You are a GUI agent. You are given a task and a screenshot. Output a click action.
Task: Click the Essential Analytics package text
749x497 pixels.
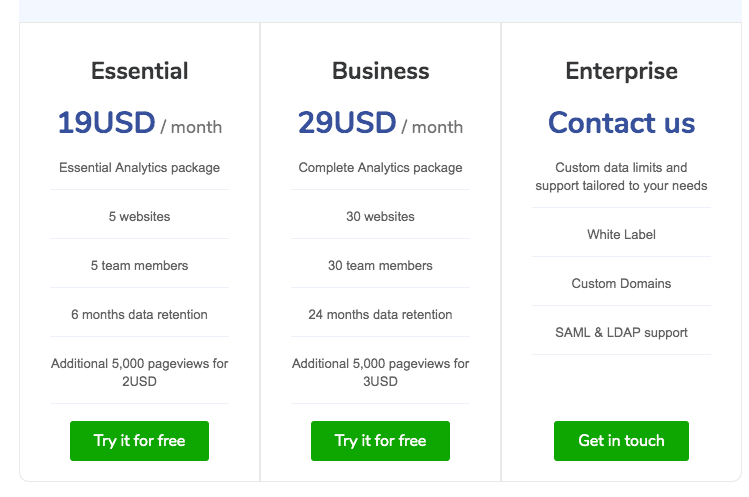(139, 168)
